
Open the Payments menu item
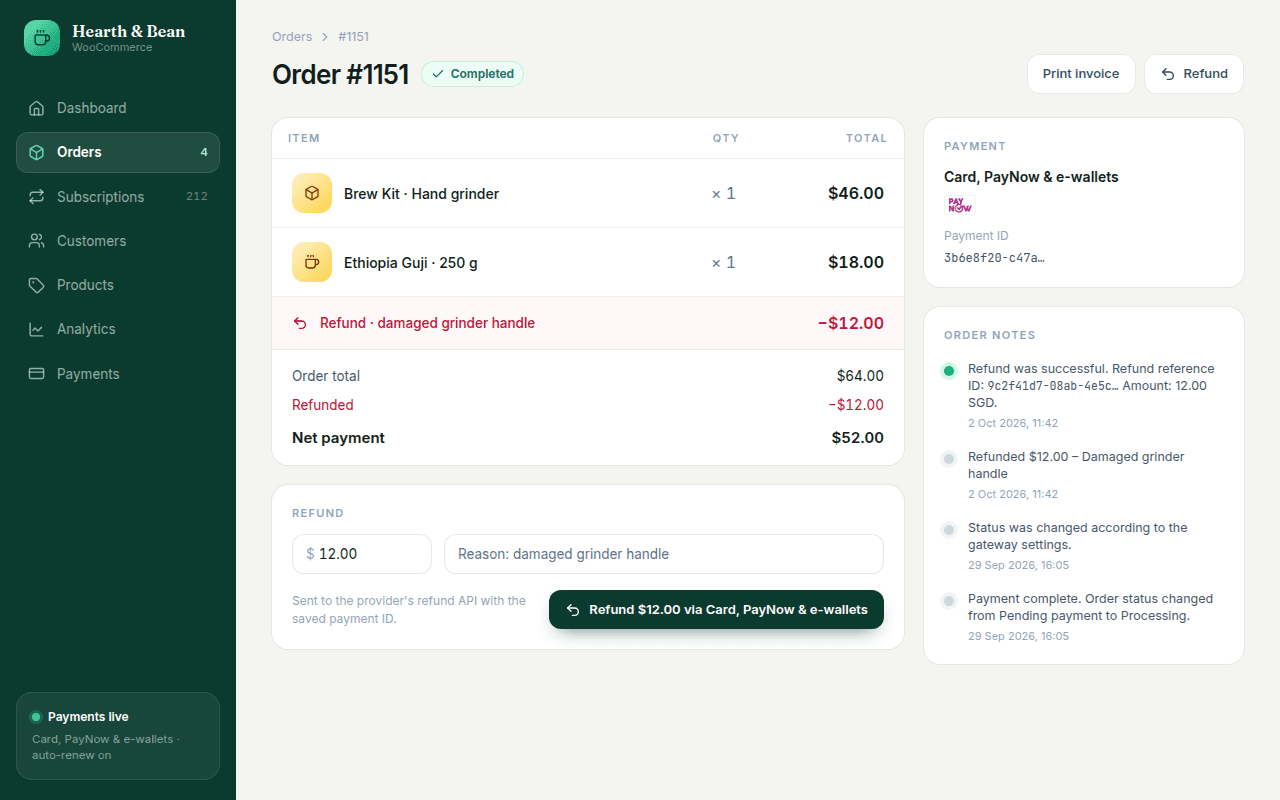coord(118,374)
